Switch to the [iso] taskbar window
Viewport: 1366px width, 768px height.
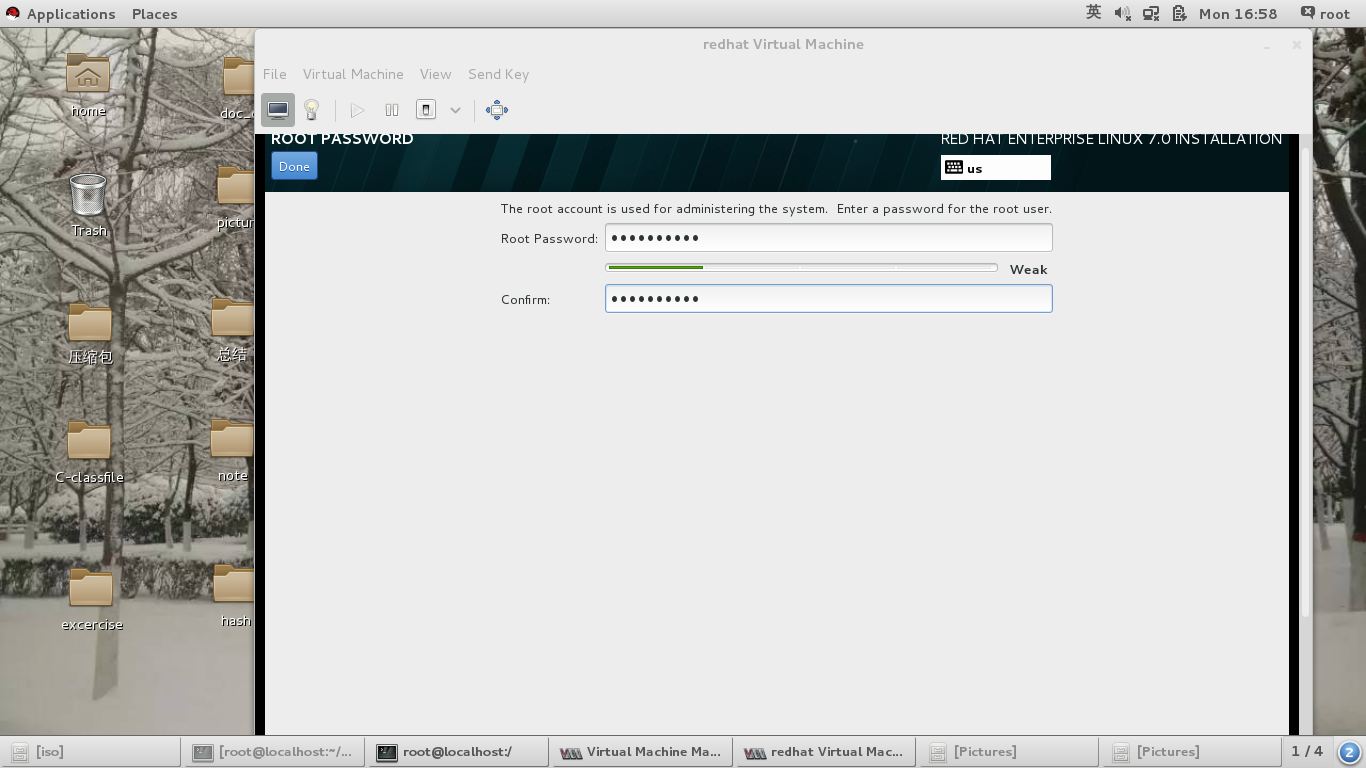(92, 752)
